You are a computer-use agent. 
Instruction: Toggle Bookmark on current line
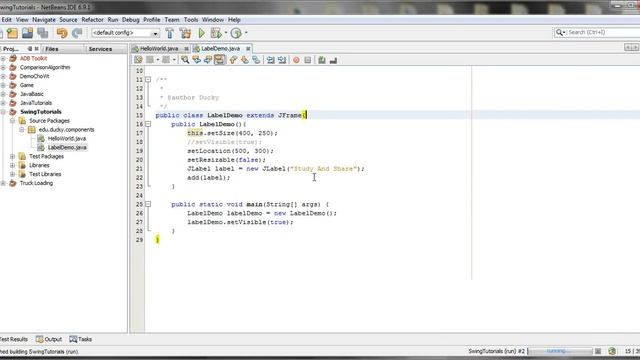point(256,60)
